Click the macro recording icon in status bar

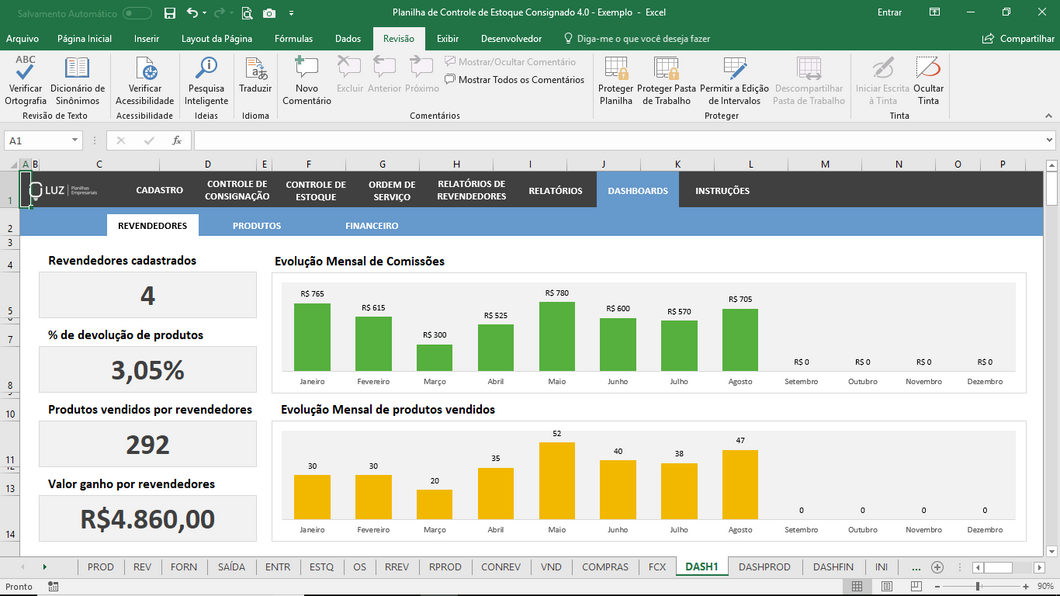coord(53,587)
